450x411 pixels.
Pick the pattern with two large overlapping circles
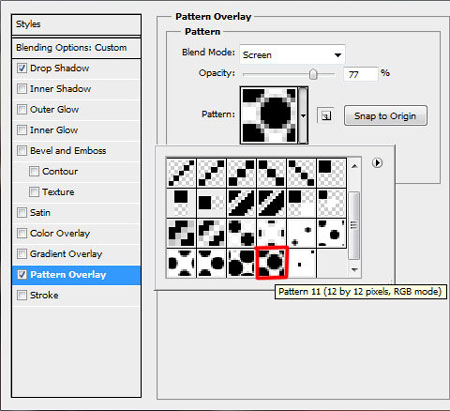click(241, 263)
